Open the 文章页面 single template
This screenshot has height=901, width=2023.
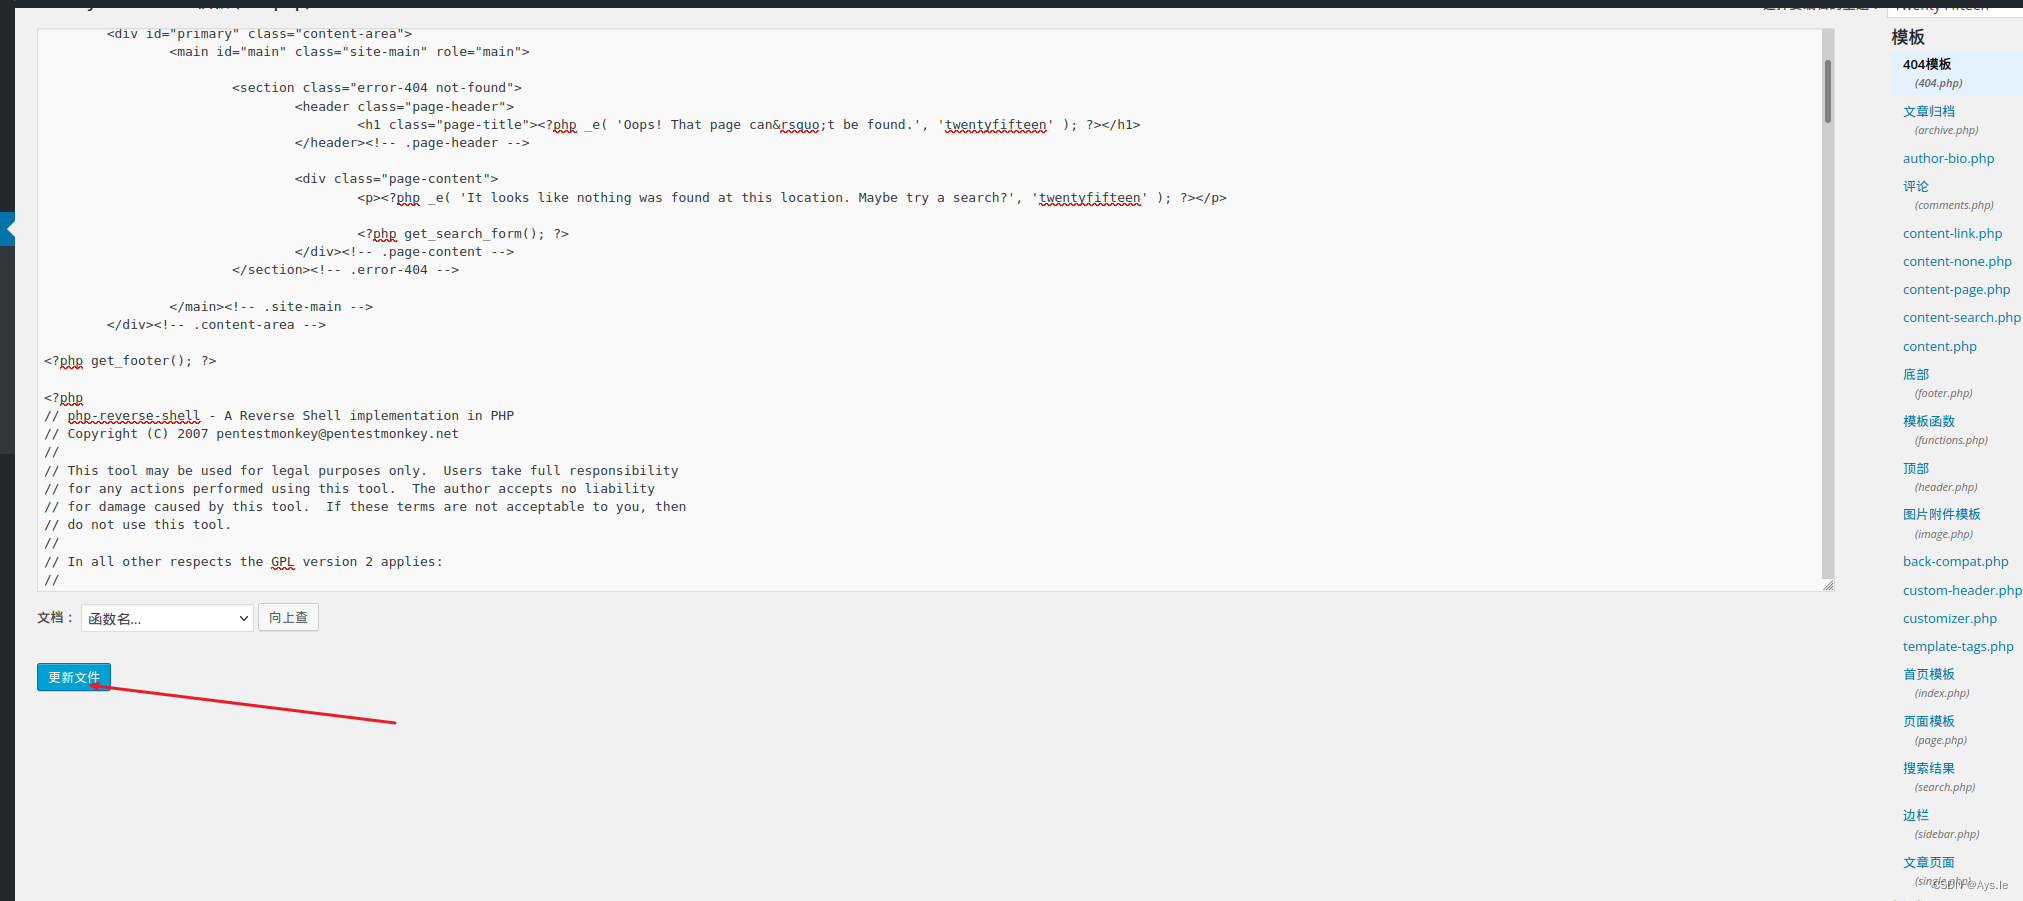coord(1929,862)
